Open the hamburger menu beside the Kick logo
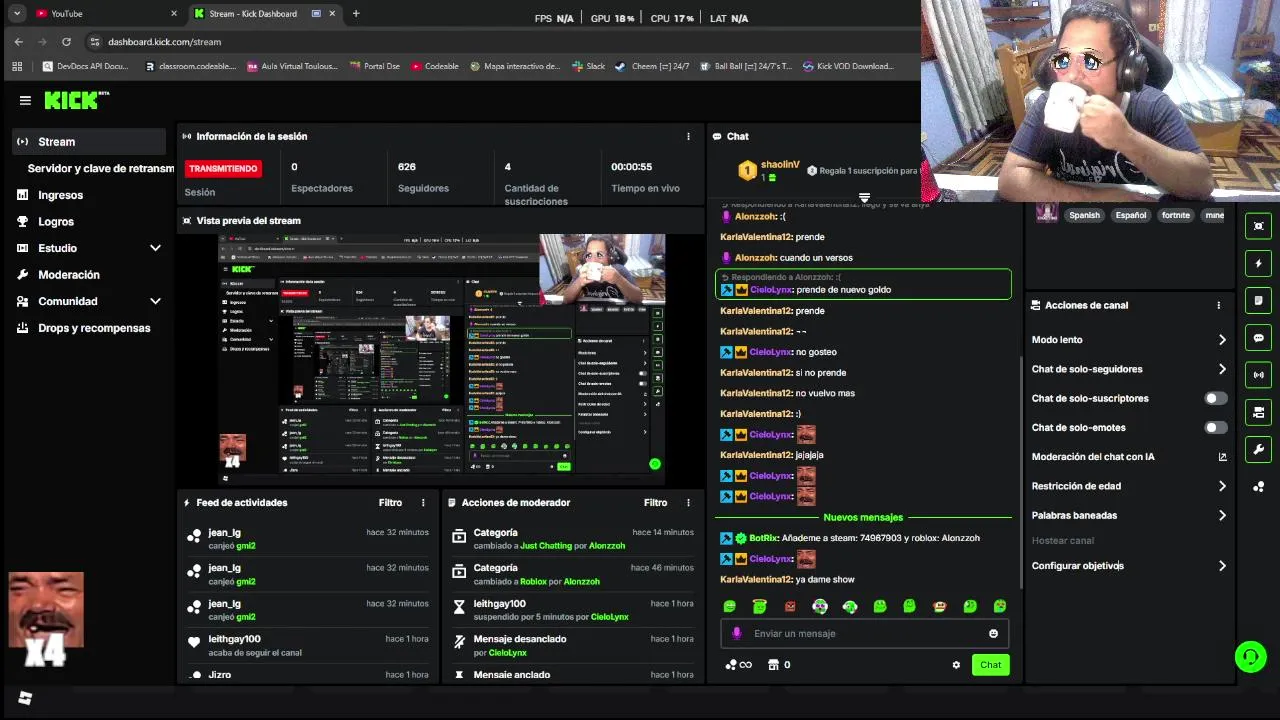 [x=25, y=100]
